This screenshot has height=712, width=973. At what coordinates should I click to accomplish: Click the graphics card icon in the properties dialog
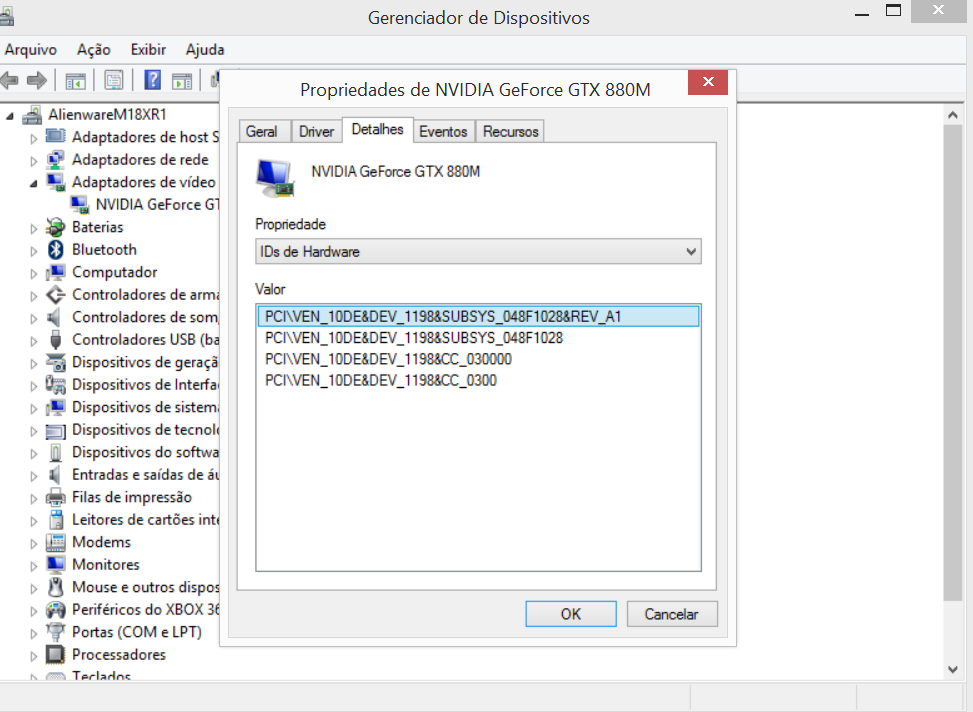coord(274,178)
